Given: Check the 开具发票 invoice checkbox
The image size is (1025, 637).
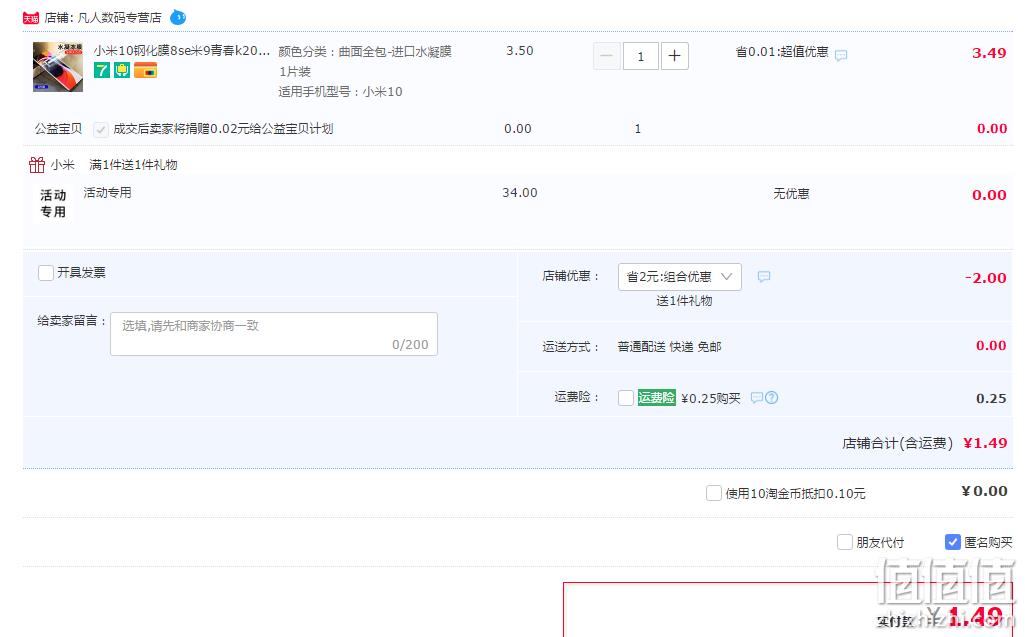Looking at the screenshot, I should point(46,273).
